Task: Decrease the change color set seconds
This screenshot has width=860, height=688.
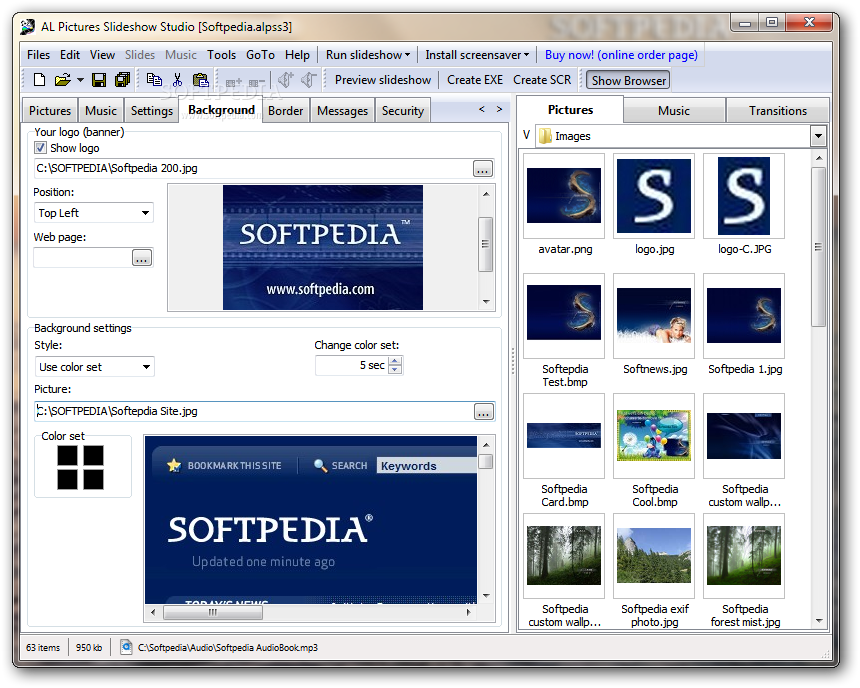Action: [395, 370]
